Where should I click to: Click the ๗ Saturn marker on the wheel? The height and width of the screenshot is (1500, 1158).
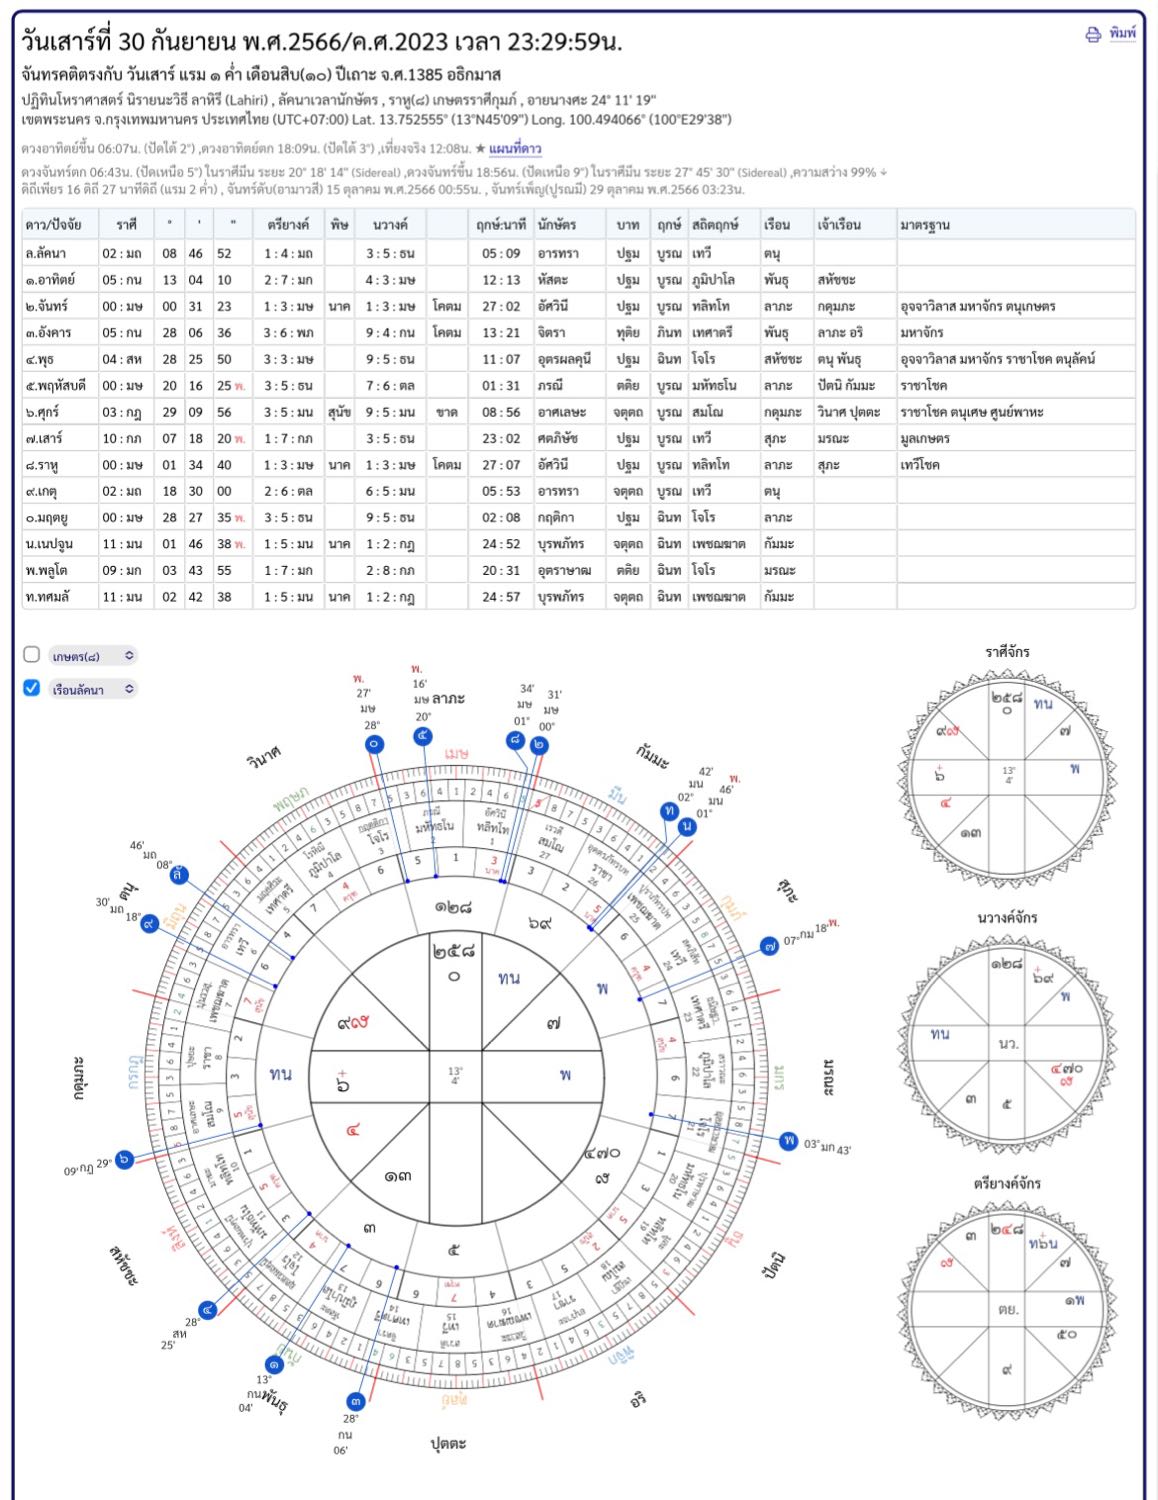pyautogui.click(x=769, y=946)
